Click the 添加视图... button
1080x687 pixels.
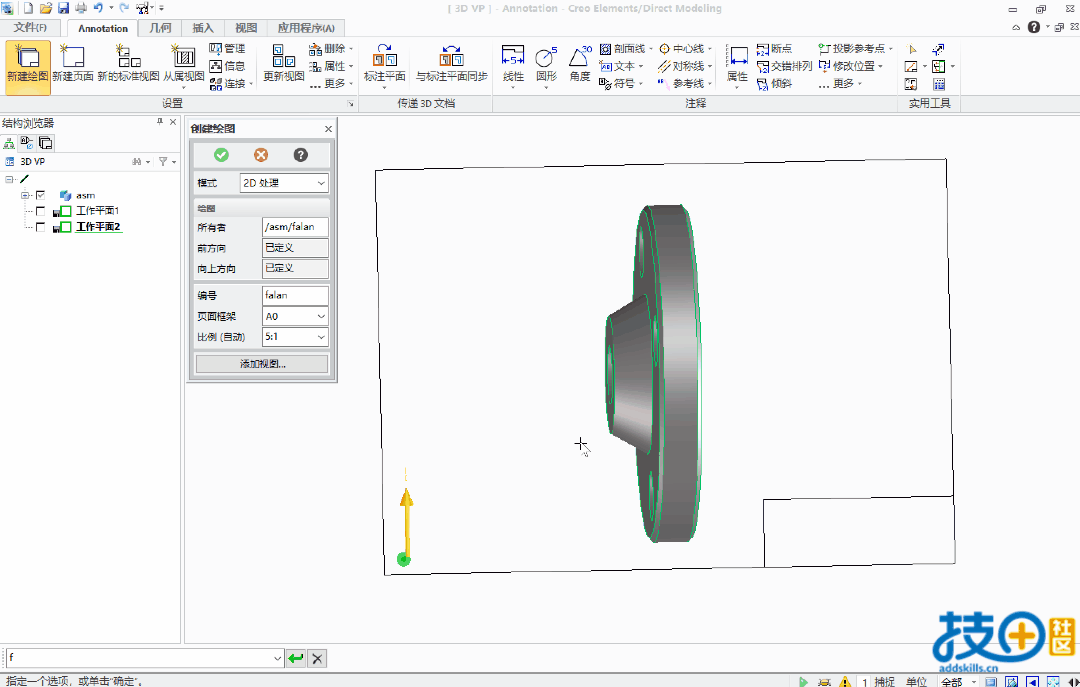[x=262, y=364]
